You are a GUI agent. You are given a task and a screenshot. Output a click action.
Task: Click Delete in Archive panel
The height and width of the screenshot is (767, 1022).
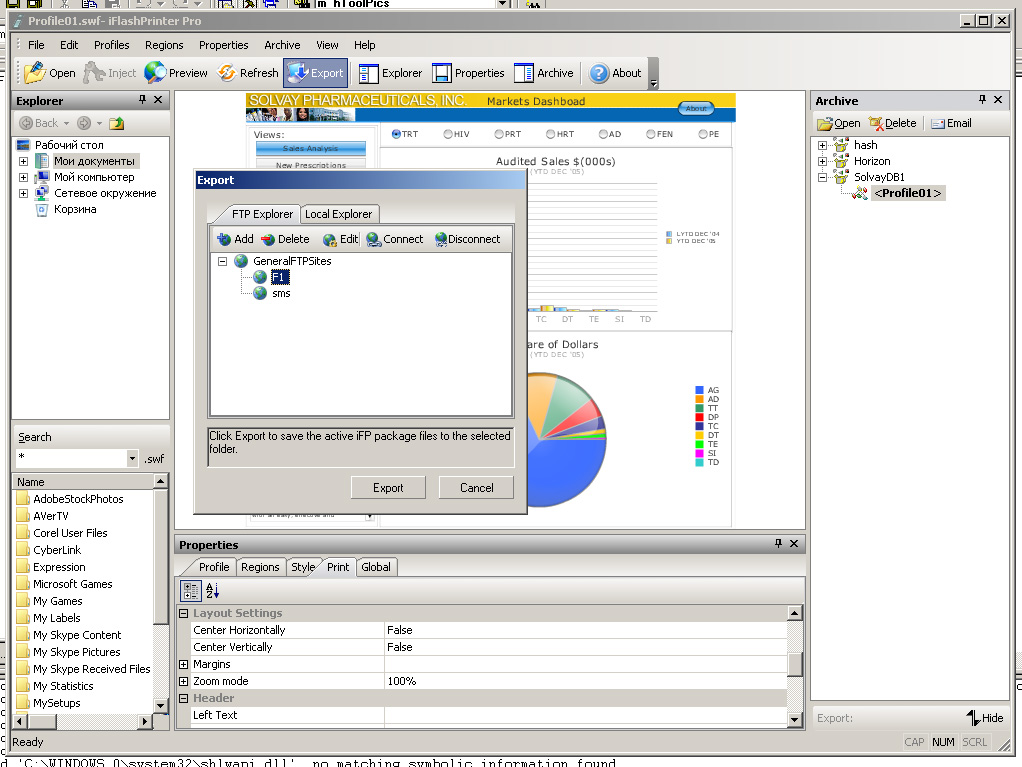(x=892, y=123)
